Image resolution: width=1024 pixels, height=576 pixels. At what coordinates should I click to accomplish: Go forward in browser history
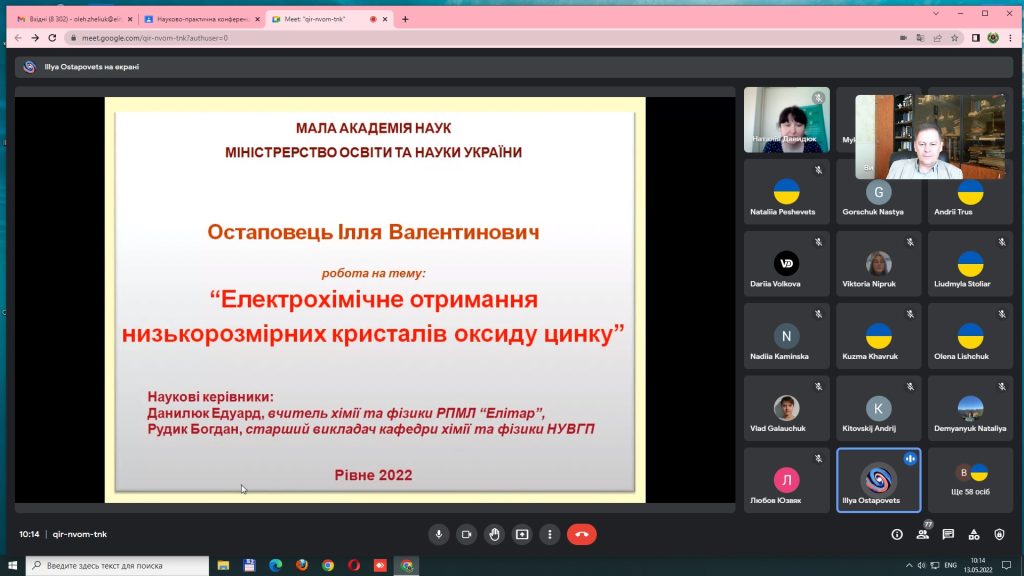click(x=35, y=38)
